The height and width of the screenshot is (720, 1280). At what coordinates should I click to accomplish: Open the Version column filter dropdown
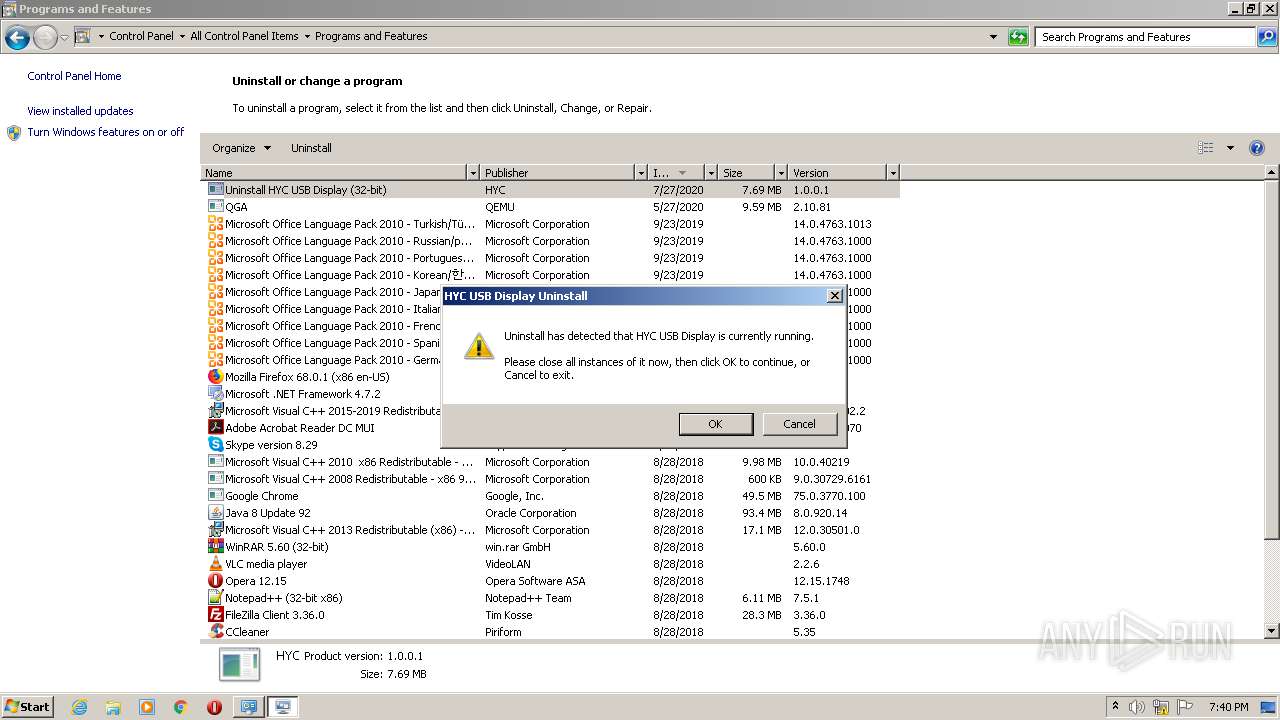click(893, 173)
